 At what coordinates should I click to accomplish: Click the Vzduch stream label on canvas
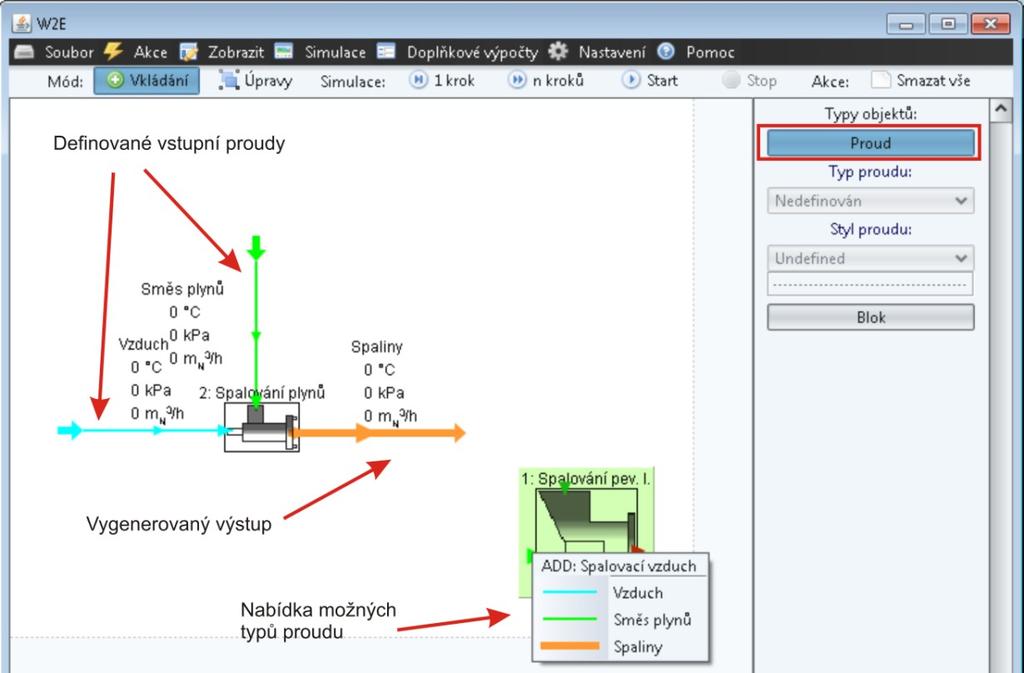click(x=144, y=344)
